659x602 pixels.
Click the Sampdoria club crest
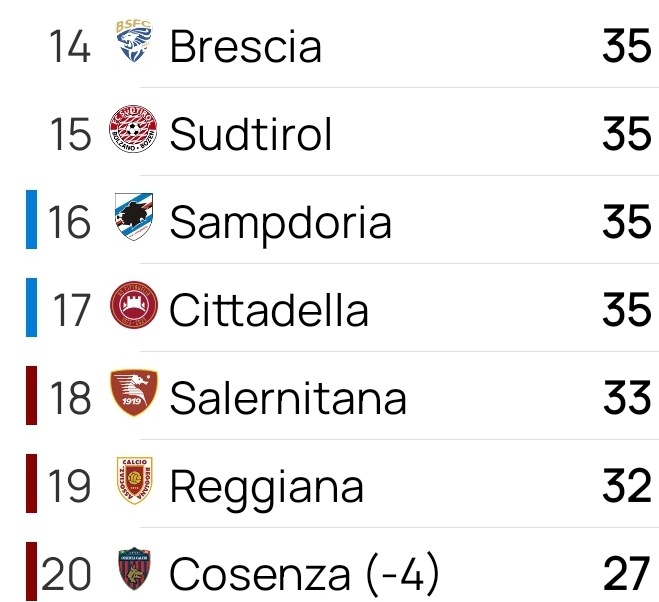pos(134,217)
